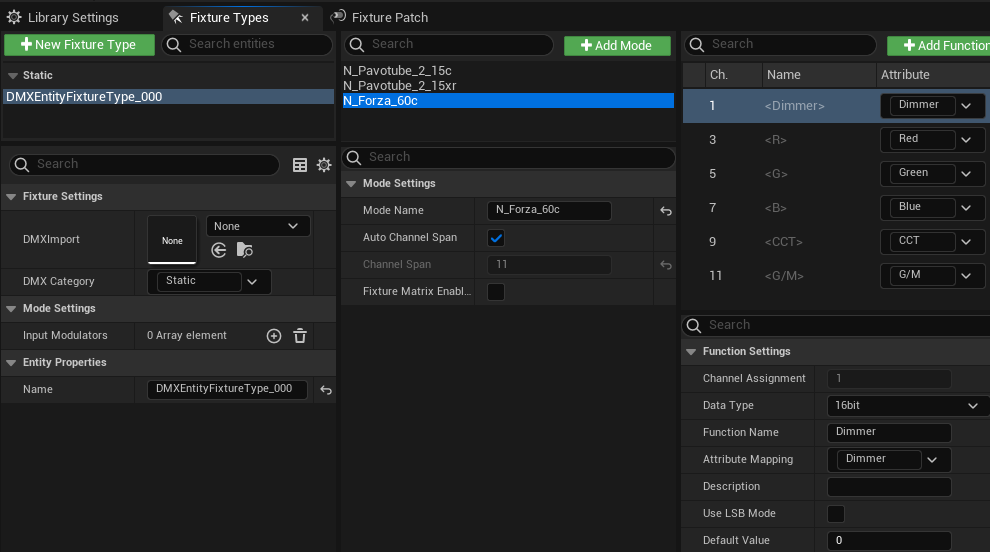Image resolution: width=990 pixels, height=552 pixels.
Task: Collapse the Fixture Settings section
Action: tap(11, 196)
